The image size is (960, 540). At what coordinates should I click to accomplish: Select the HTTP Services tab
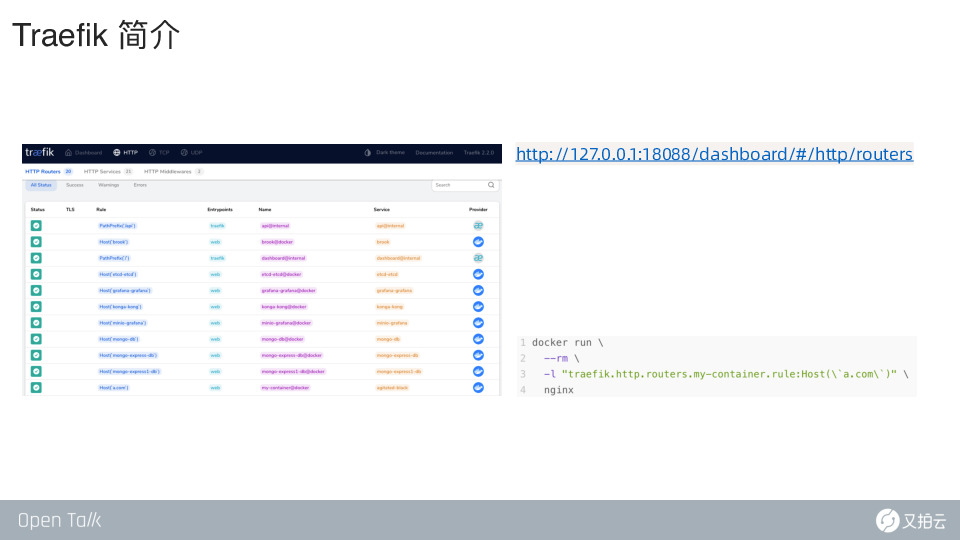coord(108,171)
